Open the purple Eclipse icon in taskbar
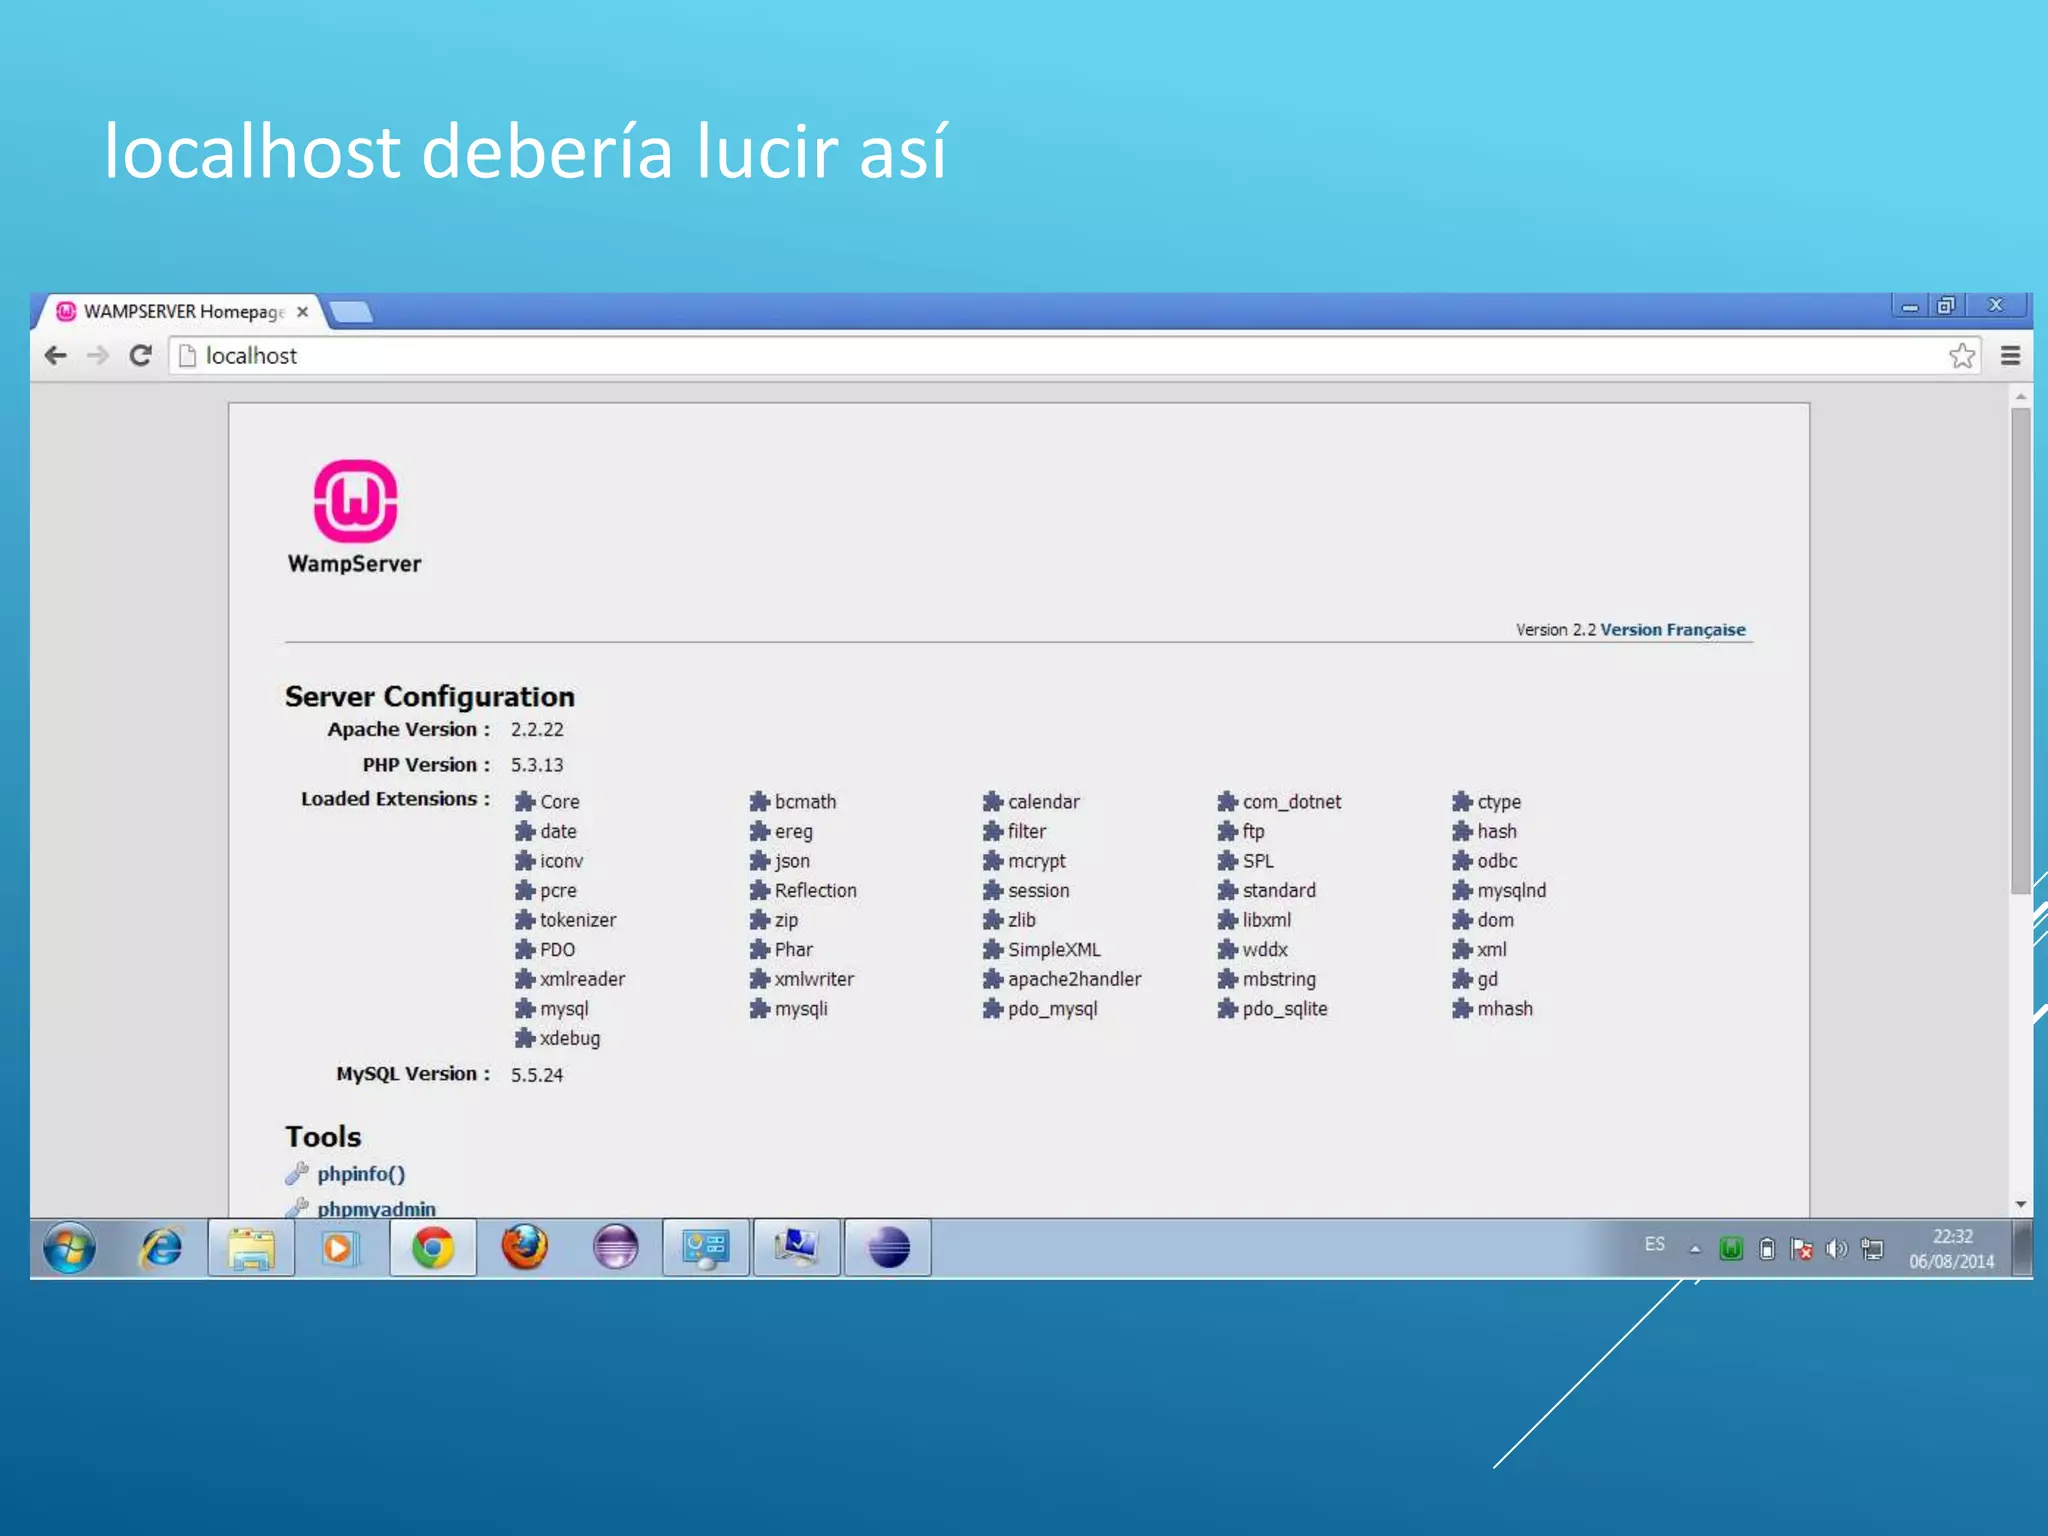 615,1248
